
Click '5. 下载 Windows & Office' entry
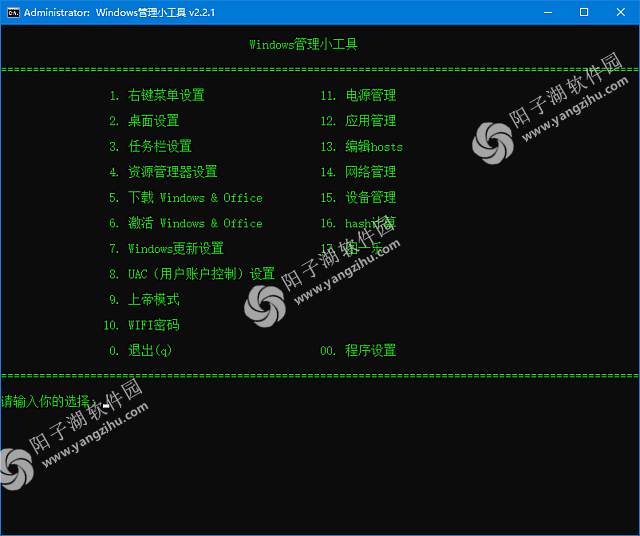coord(186,198)
